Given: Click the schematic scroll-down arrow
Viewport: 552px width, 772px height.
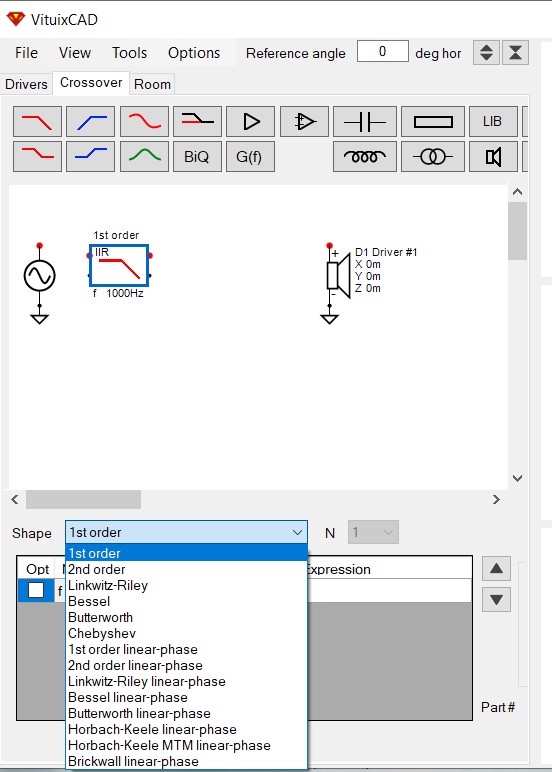Looking at the screenshot, I should coord(518,478).
